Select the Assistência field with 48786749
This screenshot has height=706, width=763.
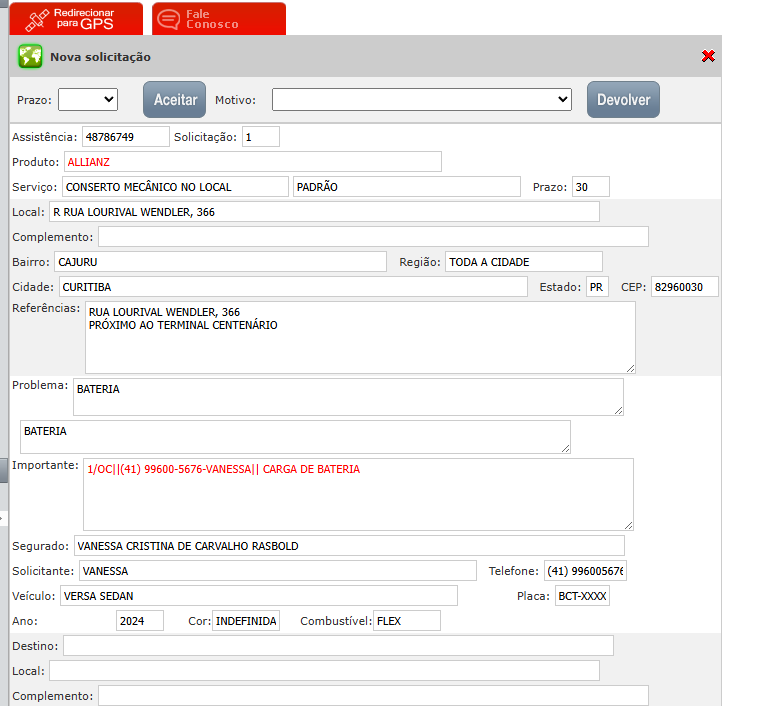pos(126,137)
